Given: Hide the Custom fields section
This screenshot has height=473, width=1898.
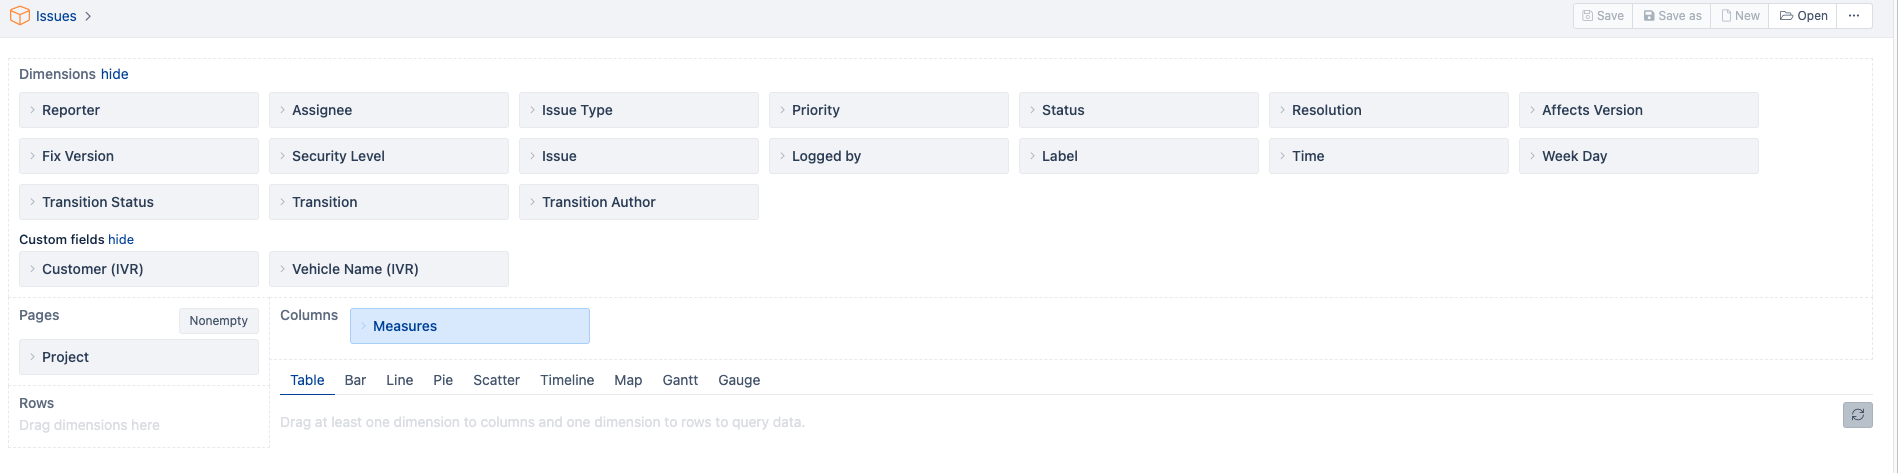Looking at the screenshot, I should [x=121, y=240].
